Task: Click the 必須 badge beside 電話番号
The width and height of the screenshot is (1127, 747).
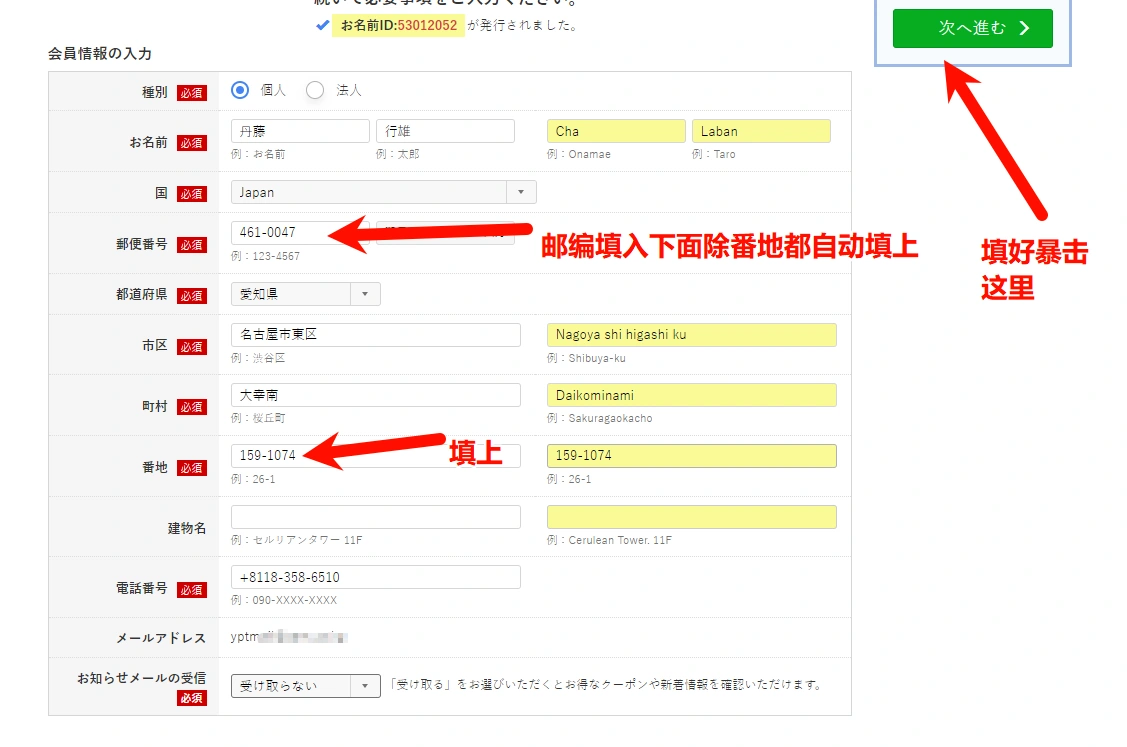Action: pos(192,590)
